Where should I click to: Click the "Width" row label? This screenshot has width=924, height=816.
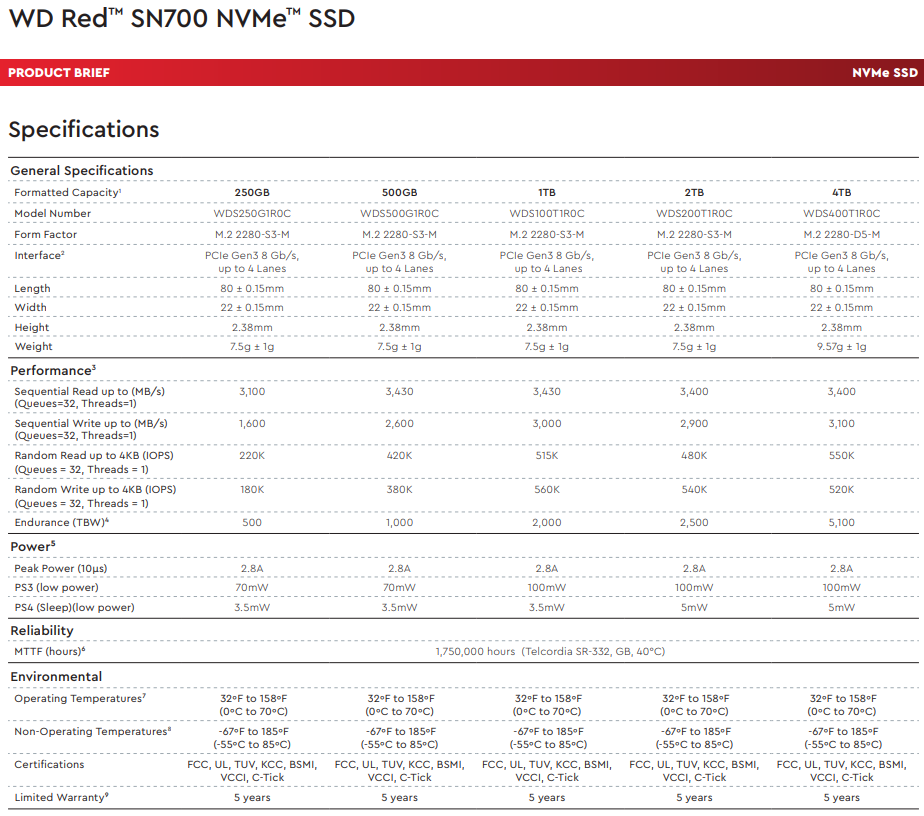[30, 307]
